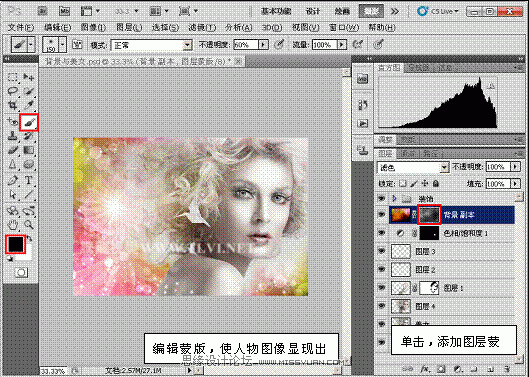Select the Hand tool
Image resolution: width=529 pixels, height=377 pixels.
click(13, 224)
